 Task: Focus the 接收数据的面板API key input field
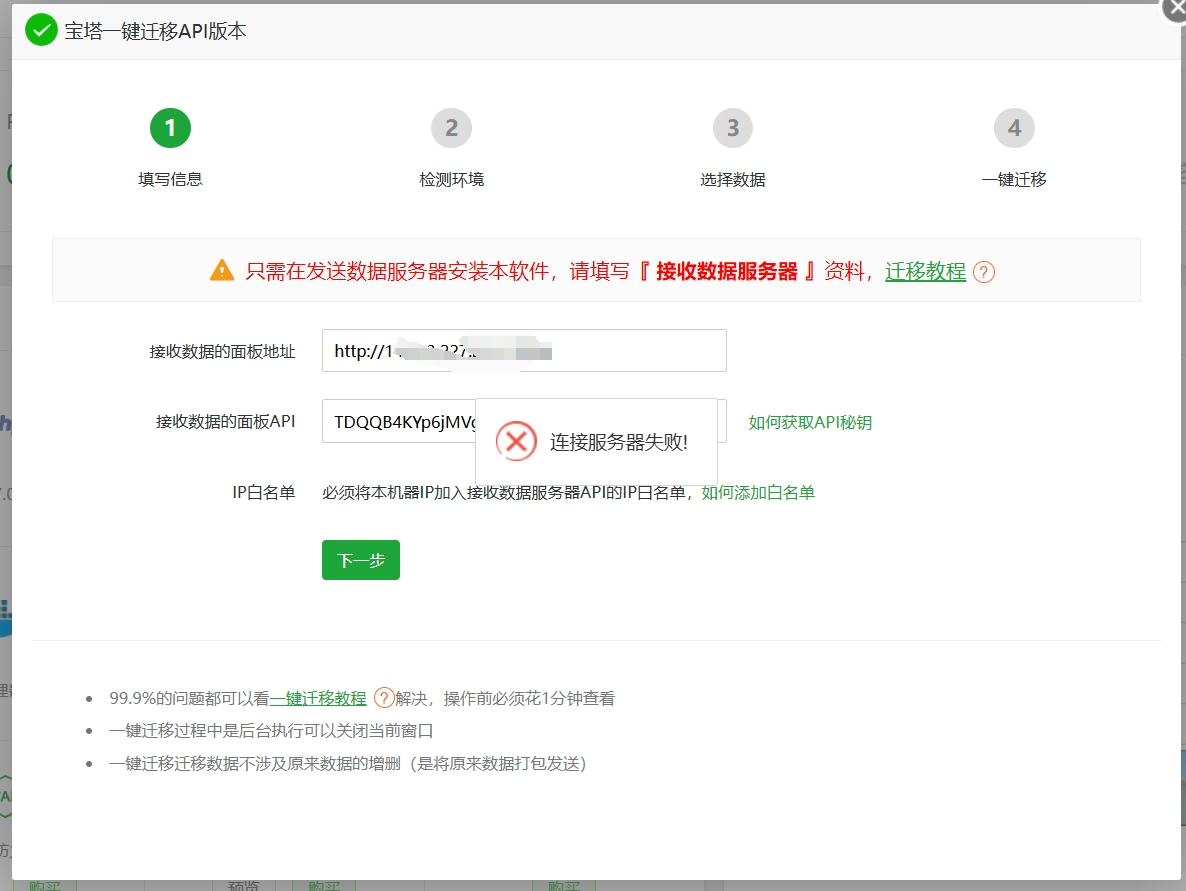pos(524,421)
